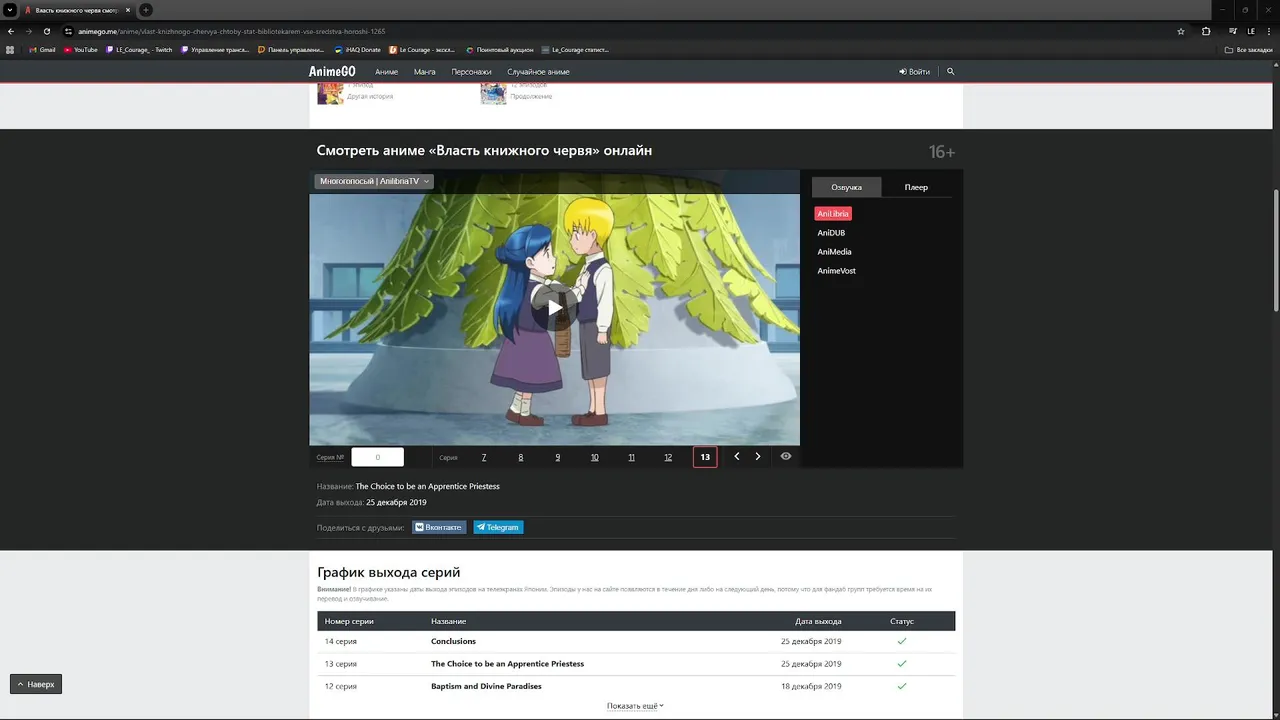
Task: Open the Le Courage statistics bookmark
Action: [x=575, y=49]
